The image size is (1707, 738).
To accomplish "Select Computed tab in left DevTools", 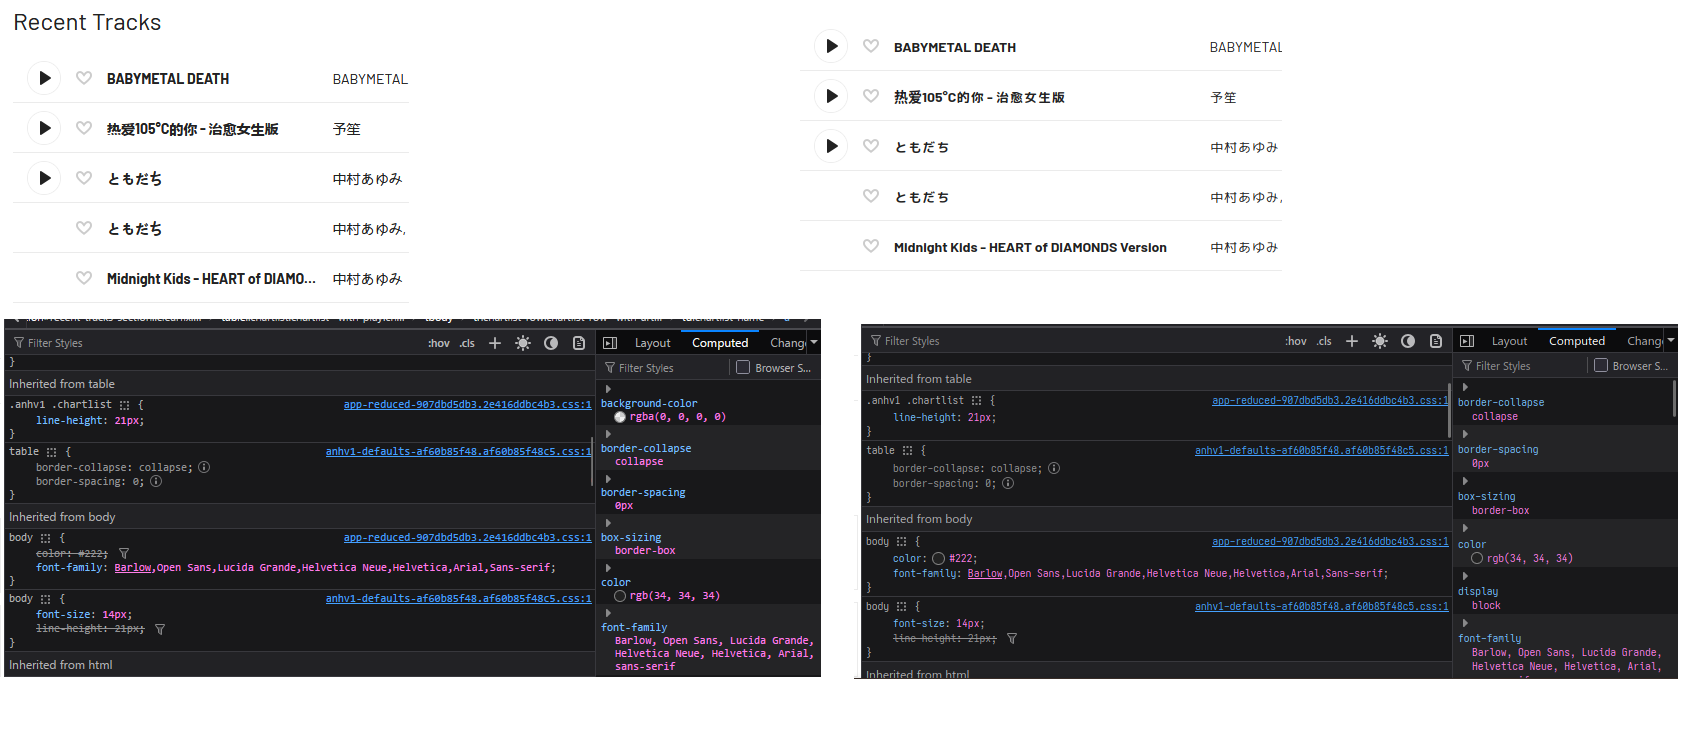I will coord(720,343).
